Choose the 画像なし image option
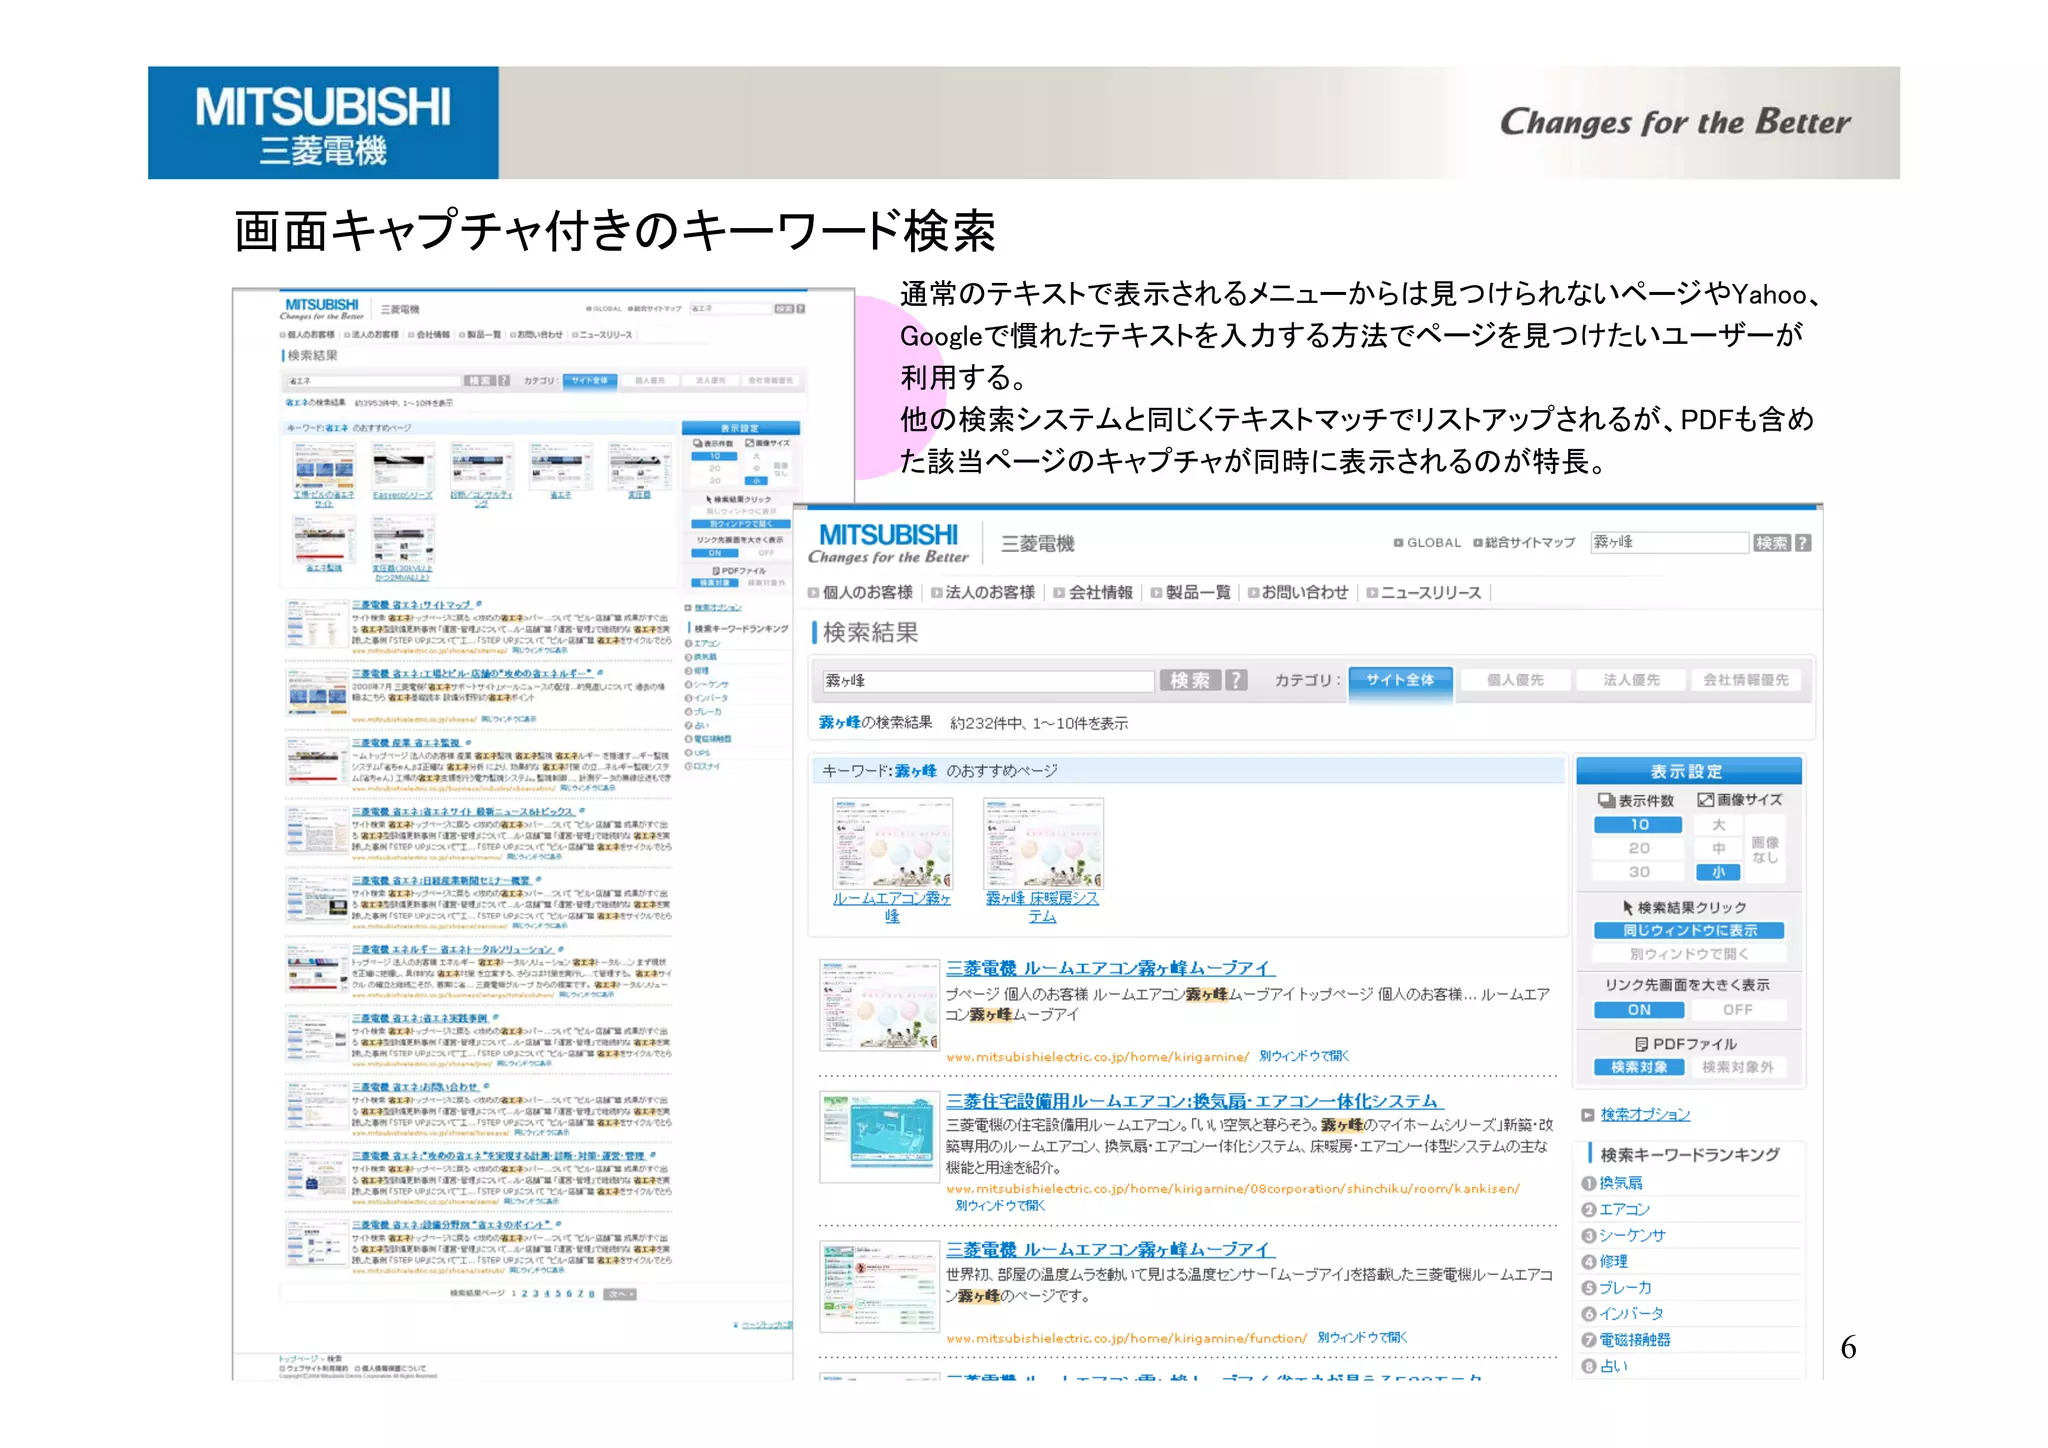 click(x=1765, y=850)
